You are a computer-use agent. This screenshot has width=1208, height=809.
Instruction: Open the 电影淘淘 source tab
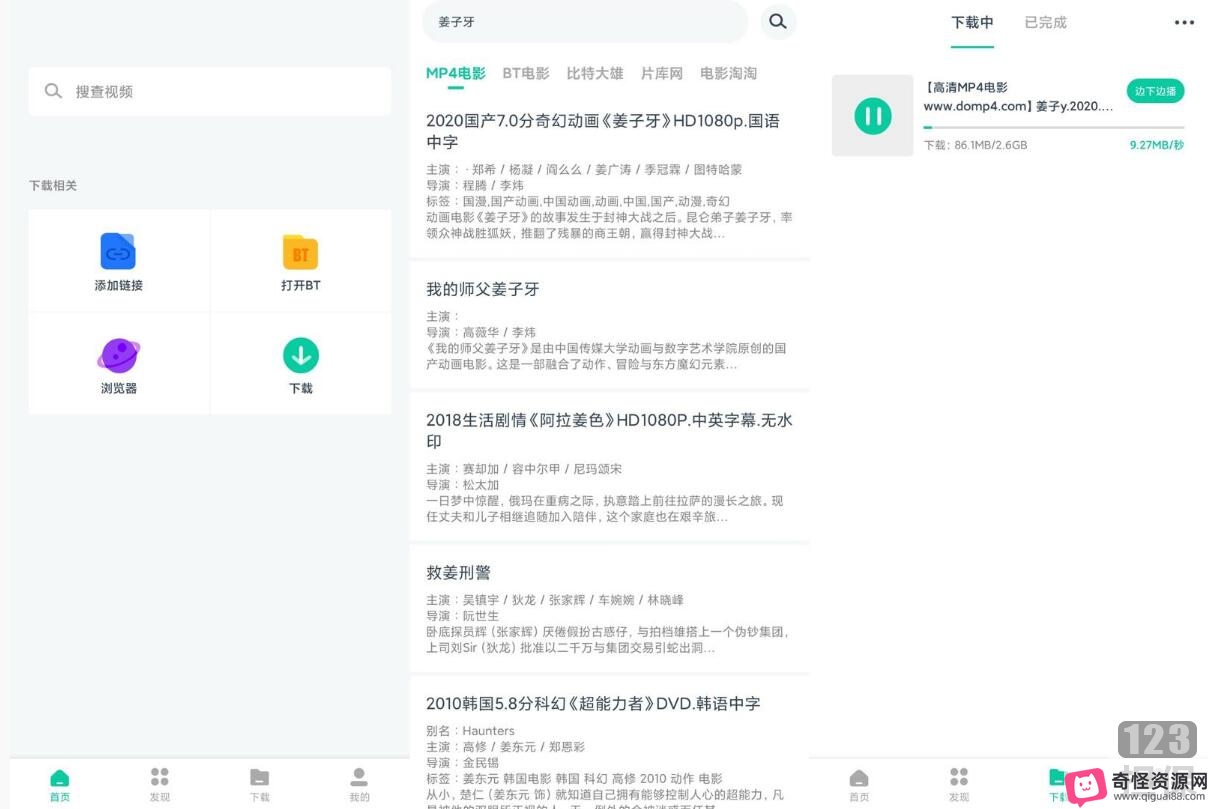point(728,73)
